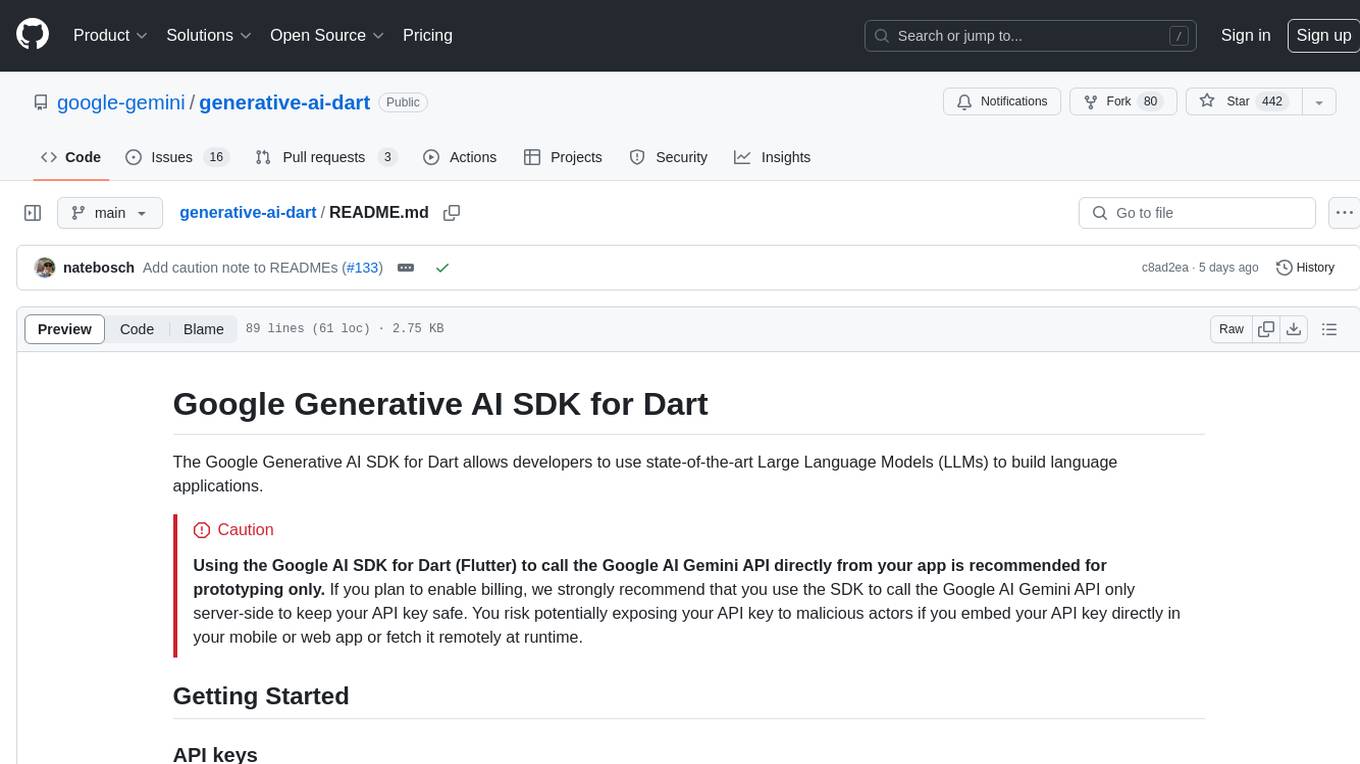Switch to the Actions tab
The height and width of the screenshot is (764, 1360).
pyautogui.click(x=460, y=157)
